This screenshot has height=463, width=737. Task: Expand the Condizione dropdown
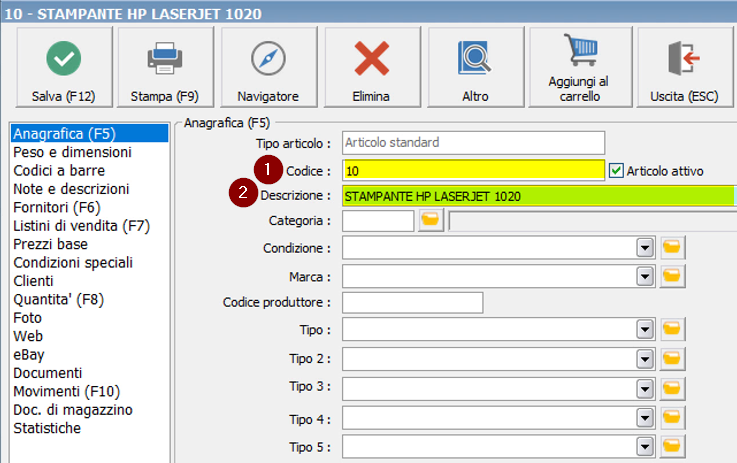point(645,248)
